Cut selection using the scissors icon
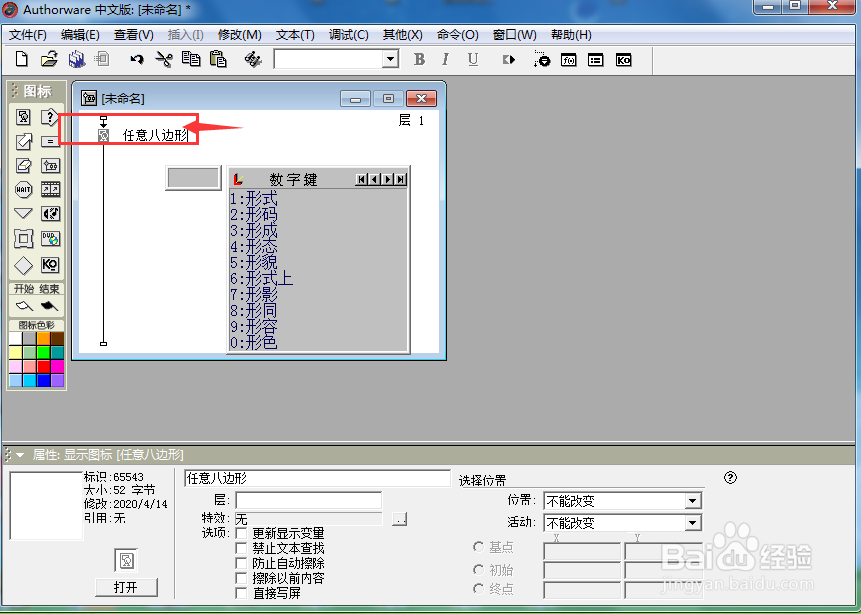 point(164,59)
